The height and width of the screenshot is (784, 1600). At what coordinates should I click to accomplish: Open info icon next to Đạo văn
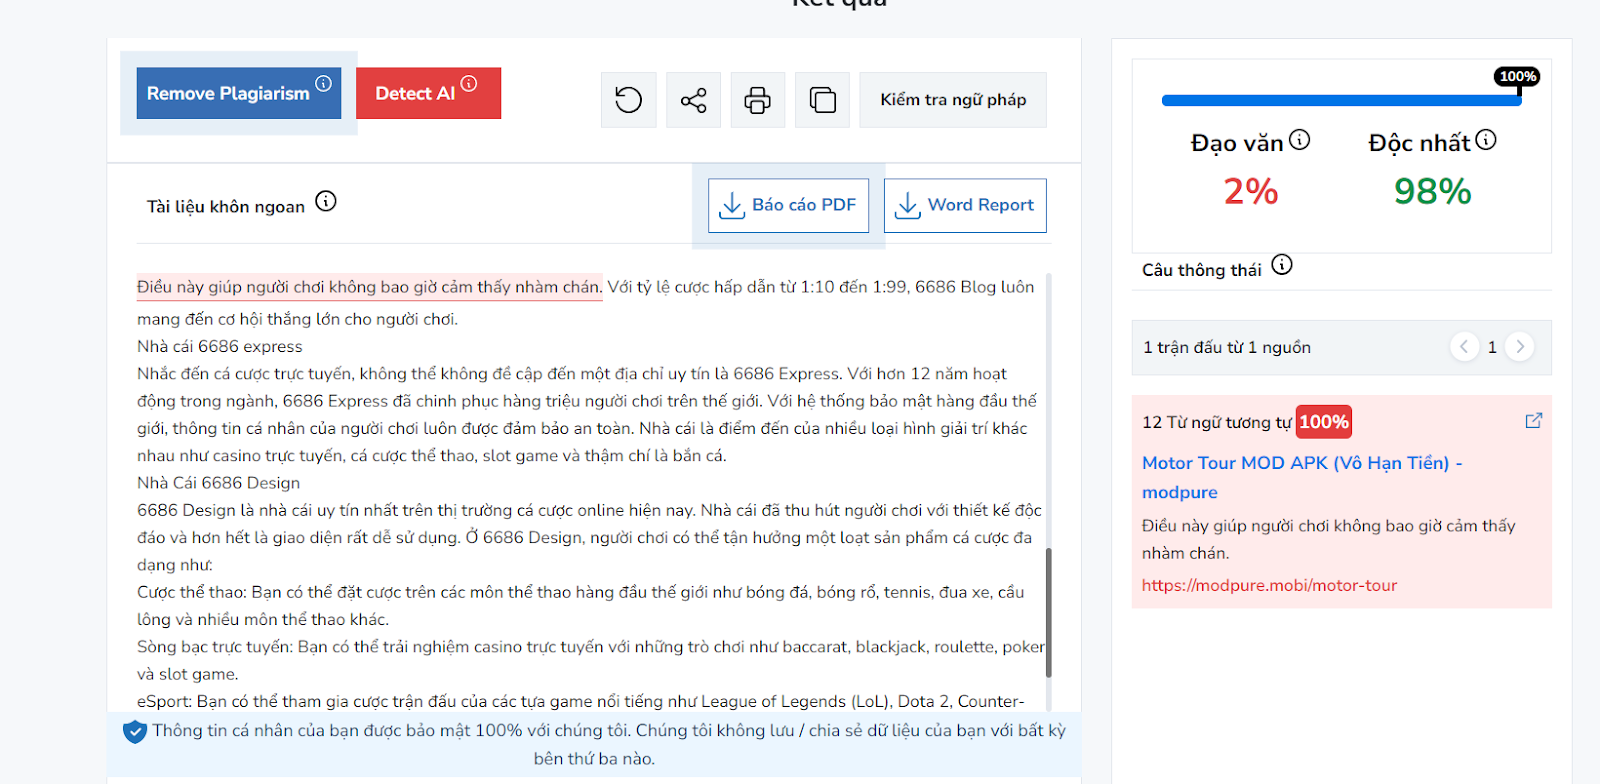click(1299, 140)
